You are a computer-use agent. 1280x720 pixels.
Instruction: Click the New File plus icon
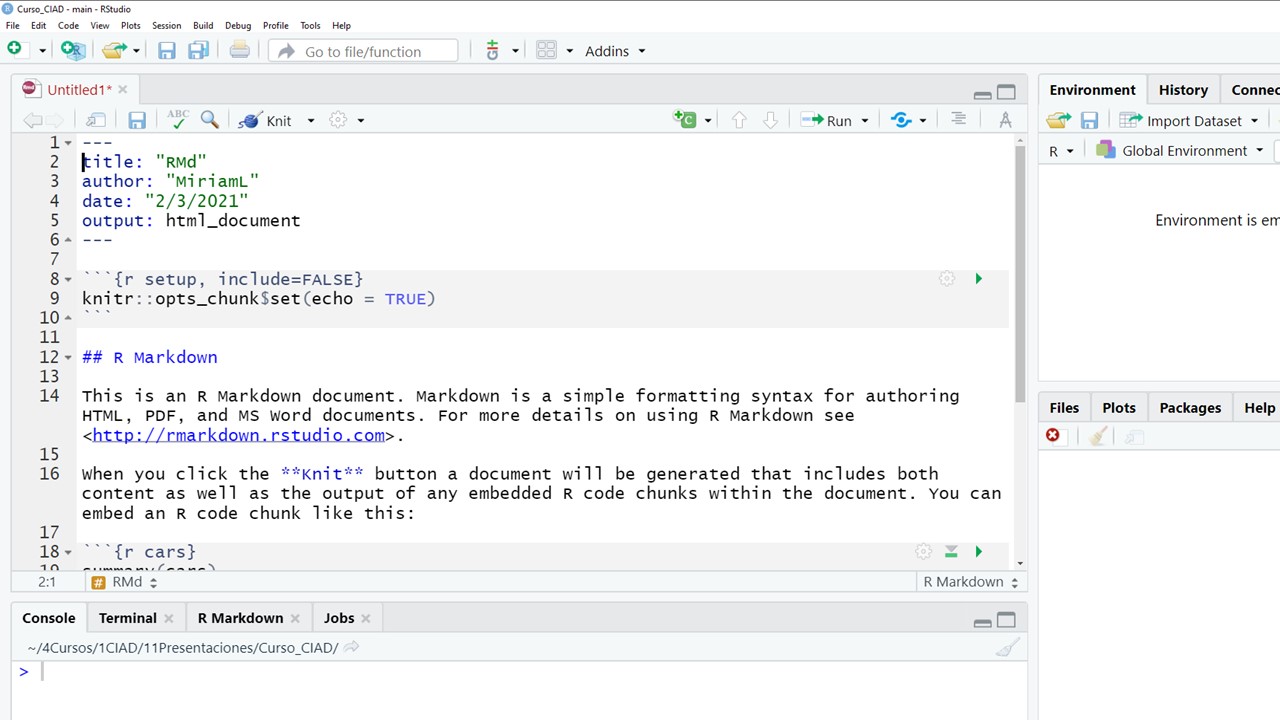[14, 49]
